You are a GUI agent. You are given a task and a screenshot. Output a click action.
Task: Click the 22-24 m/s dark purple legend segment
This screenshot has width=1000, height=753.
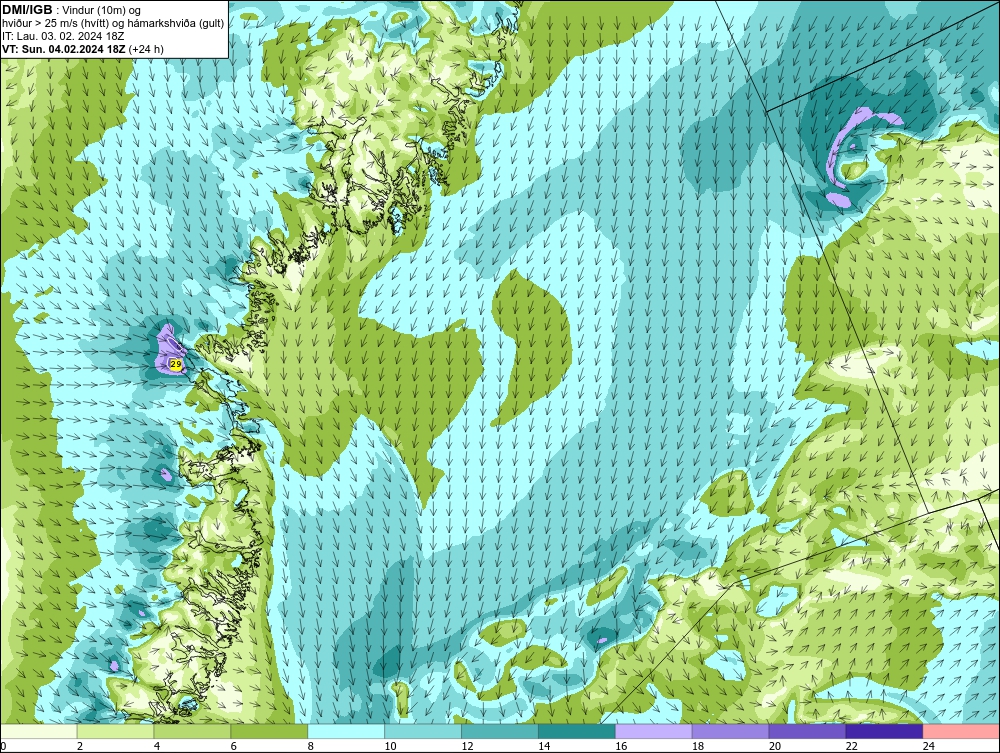pyautogui.click(x=885, y=731)
